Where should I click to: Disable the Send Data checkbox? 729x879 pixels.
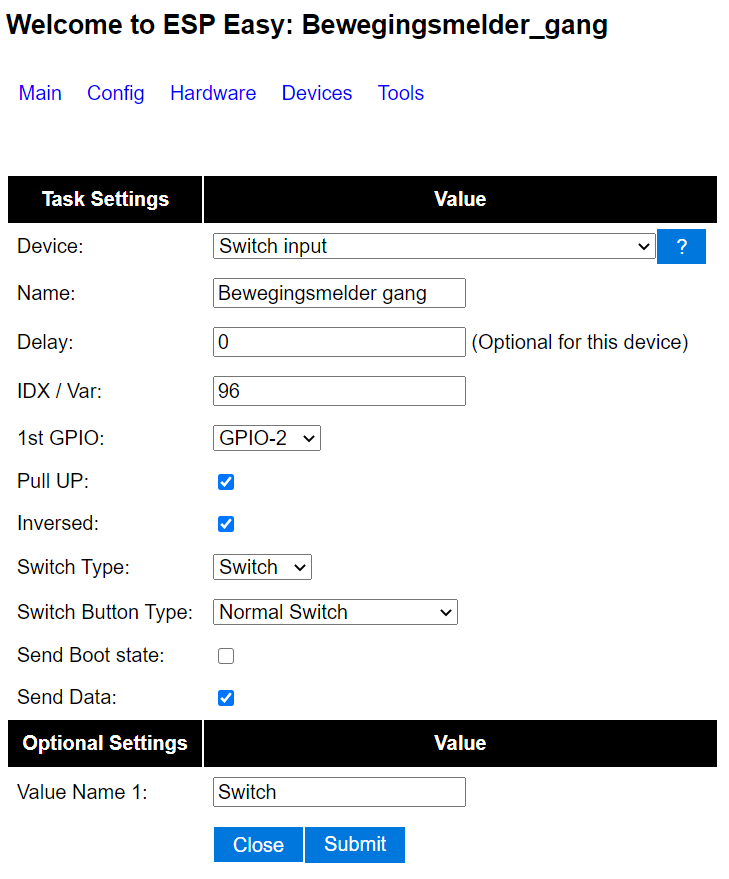(226, 697)
